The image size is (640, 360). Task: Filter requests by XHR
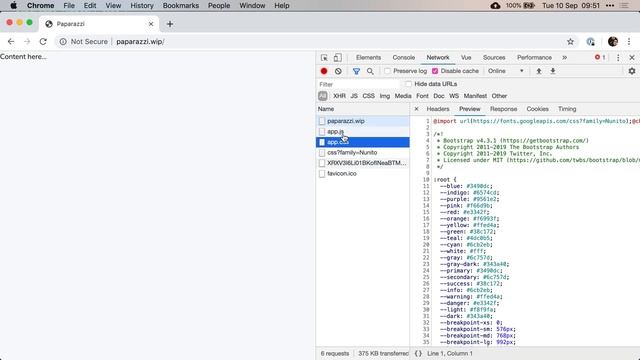(x=339, y=96)
